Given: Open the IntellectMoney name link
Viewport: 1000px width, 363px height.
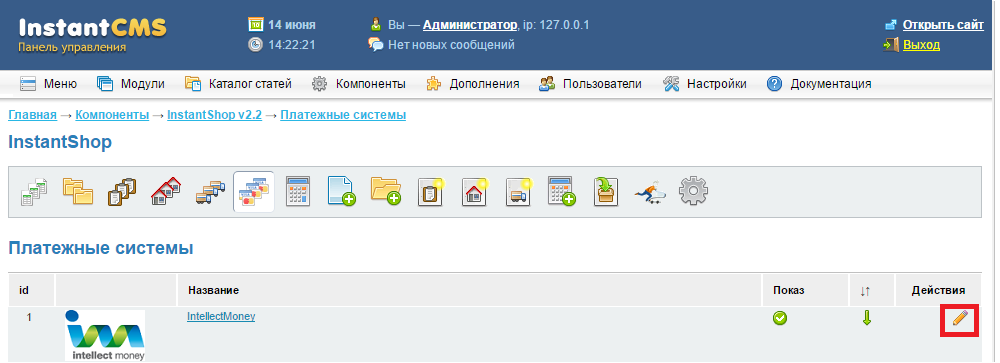Looking at the screenshot, I should click(221, 316).
